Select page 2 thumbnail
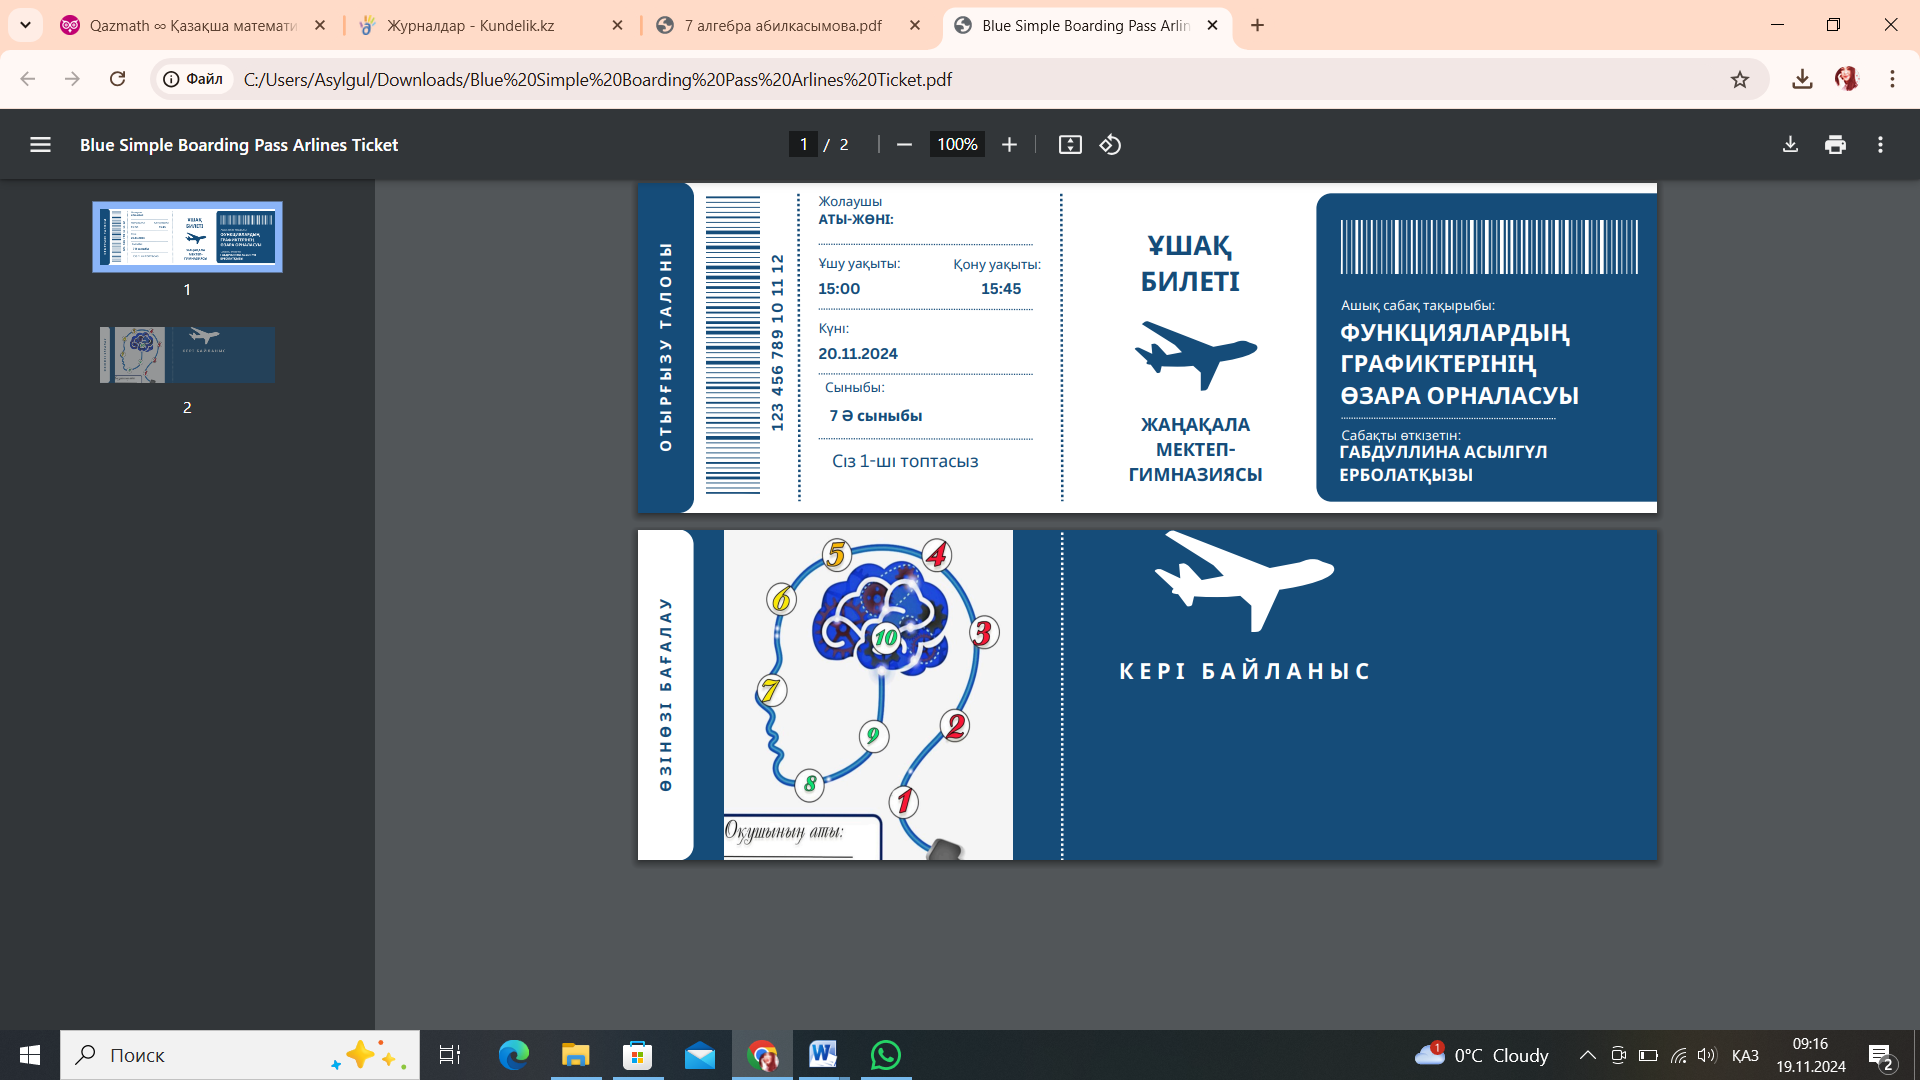The image size is (1920, 1080). [x=187, y=355]
